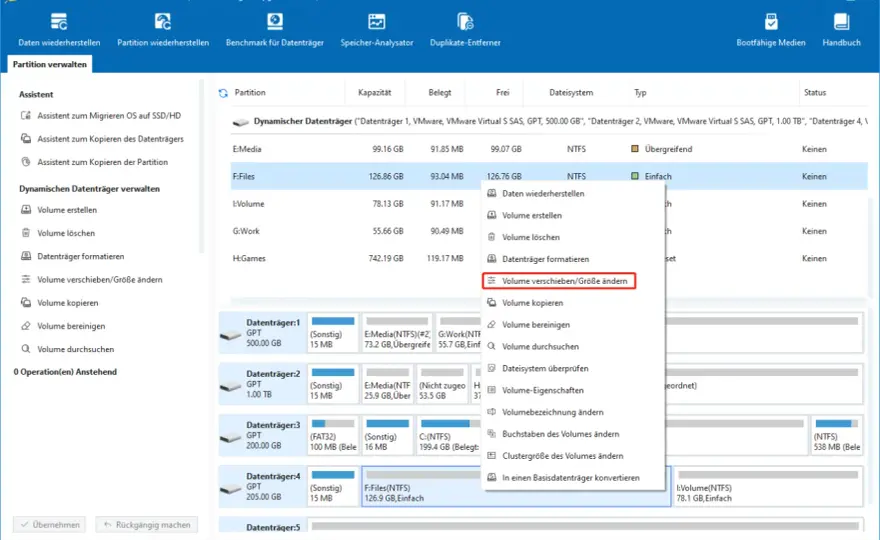The image size is (880, 540).
Task: Choose Datenträger formatieren in context menu
Action: tap(573, 259)
